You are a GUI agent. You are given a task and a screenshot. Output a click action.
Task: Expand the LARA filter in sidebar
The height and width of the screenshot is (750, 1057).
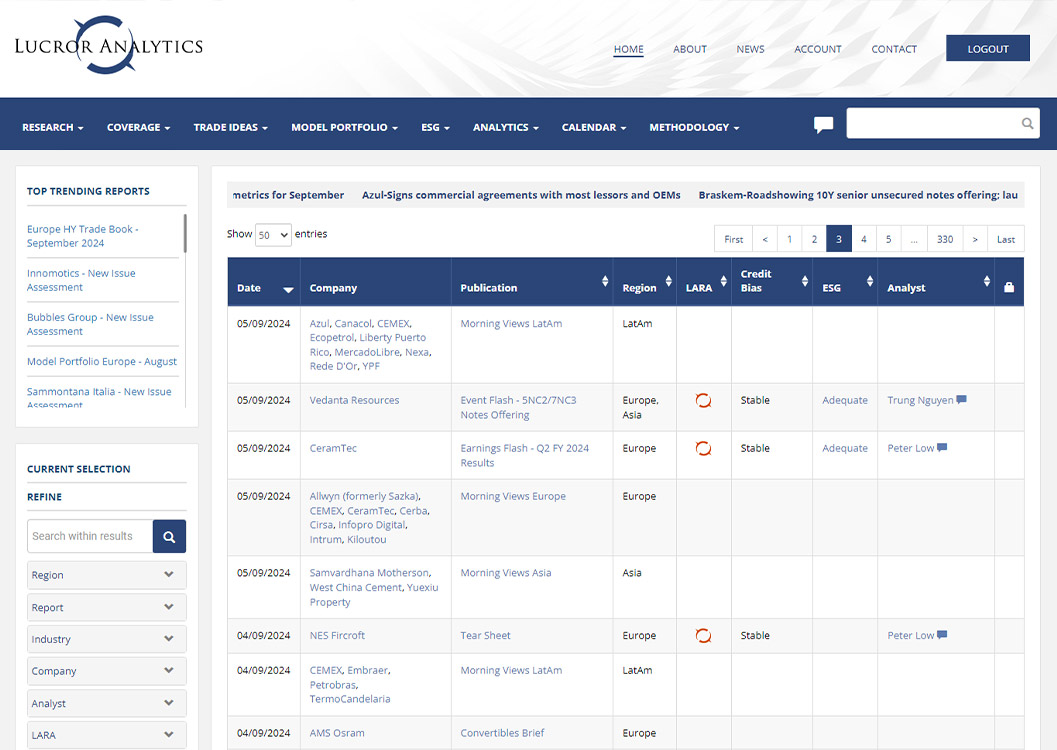[107, 735]
